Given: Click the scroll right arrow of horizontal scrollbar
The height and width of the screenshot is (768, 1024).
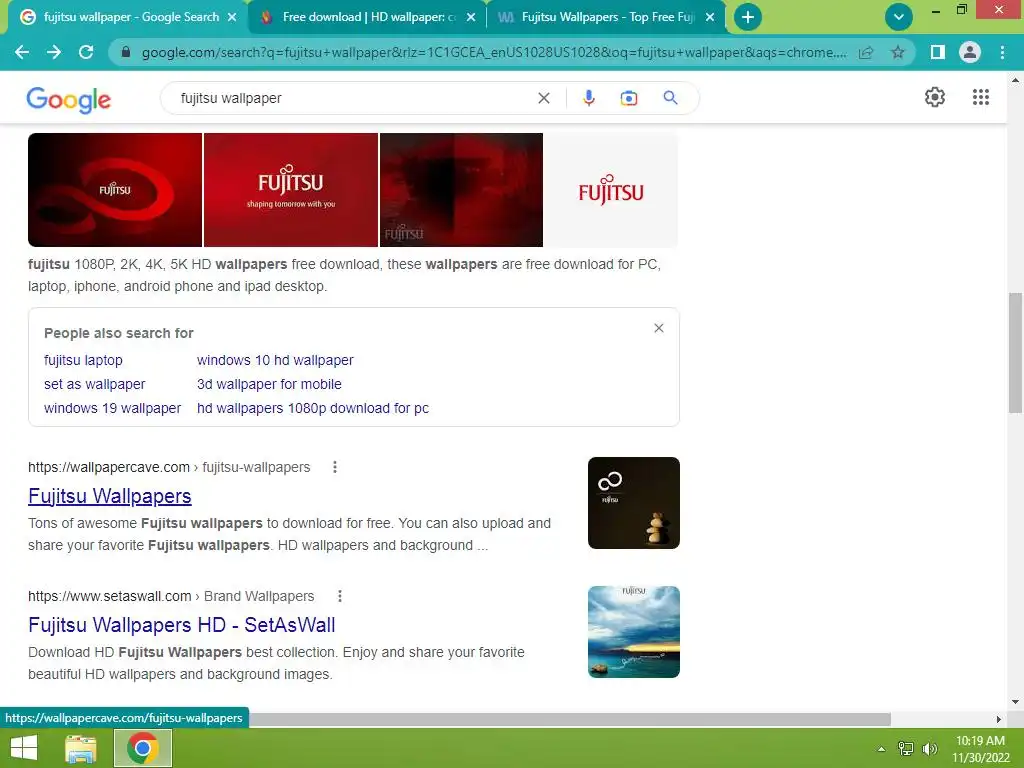Looking at the screenshot, I should pyautogui.click(x=999, y=719).
